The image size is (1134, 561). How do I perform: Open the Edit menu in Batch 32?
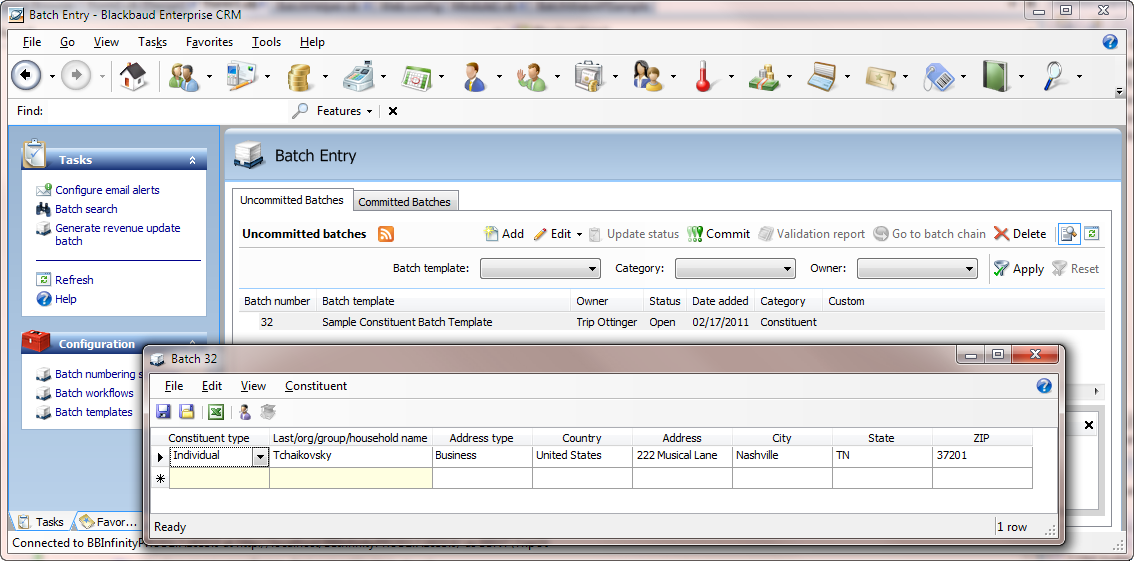(212, 386)
